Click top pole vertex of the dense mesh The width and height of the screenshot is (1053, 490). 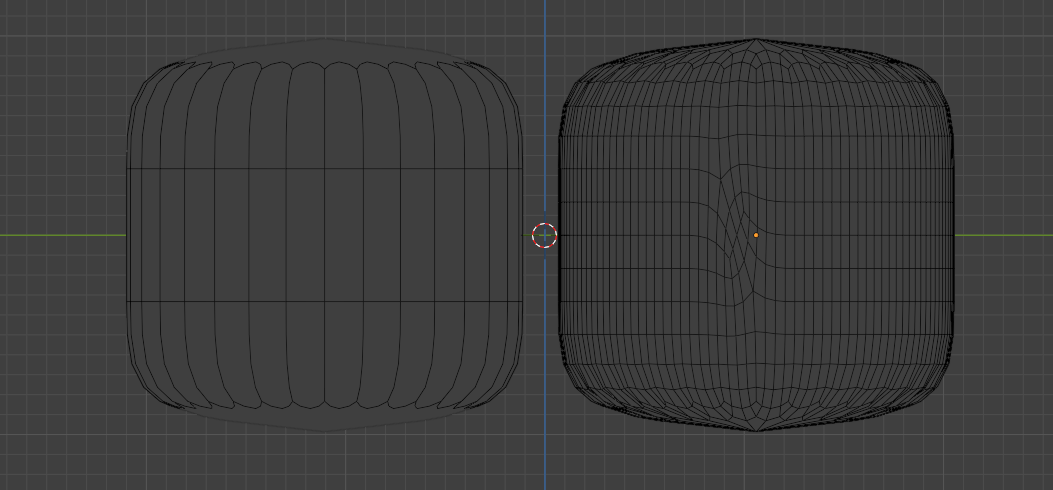point(756,40)
